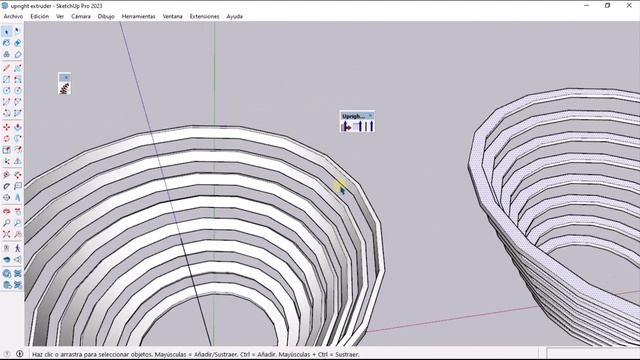Choose the Dimension tool
640x360 pixels.
18,175
